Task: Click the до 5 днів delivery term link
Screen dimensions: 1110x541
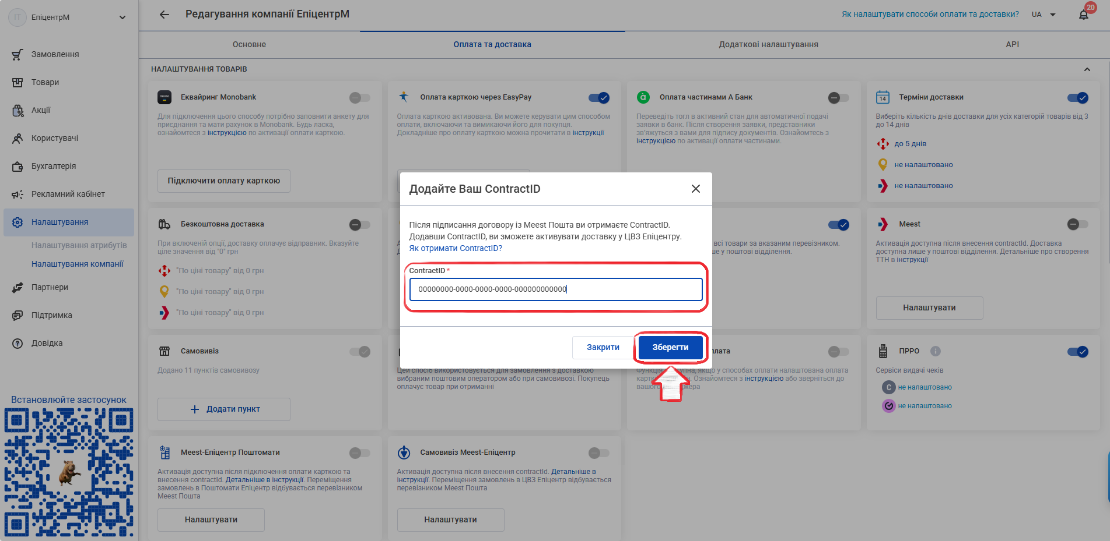Action: coord(910,144)
